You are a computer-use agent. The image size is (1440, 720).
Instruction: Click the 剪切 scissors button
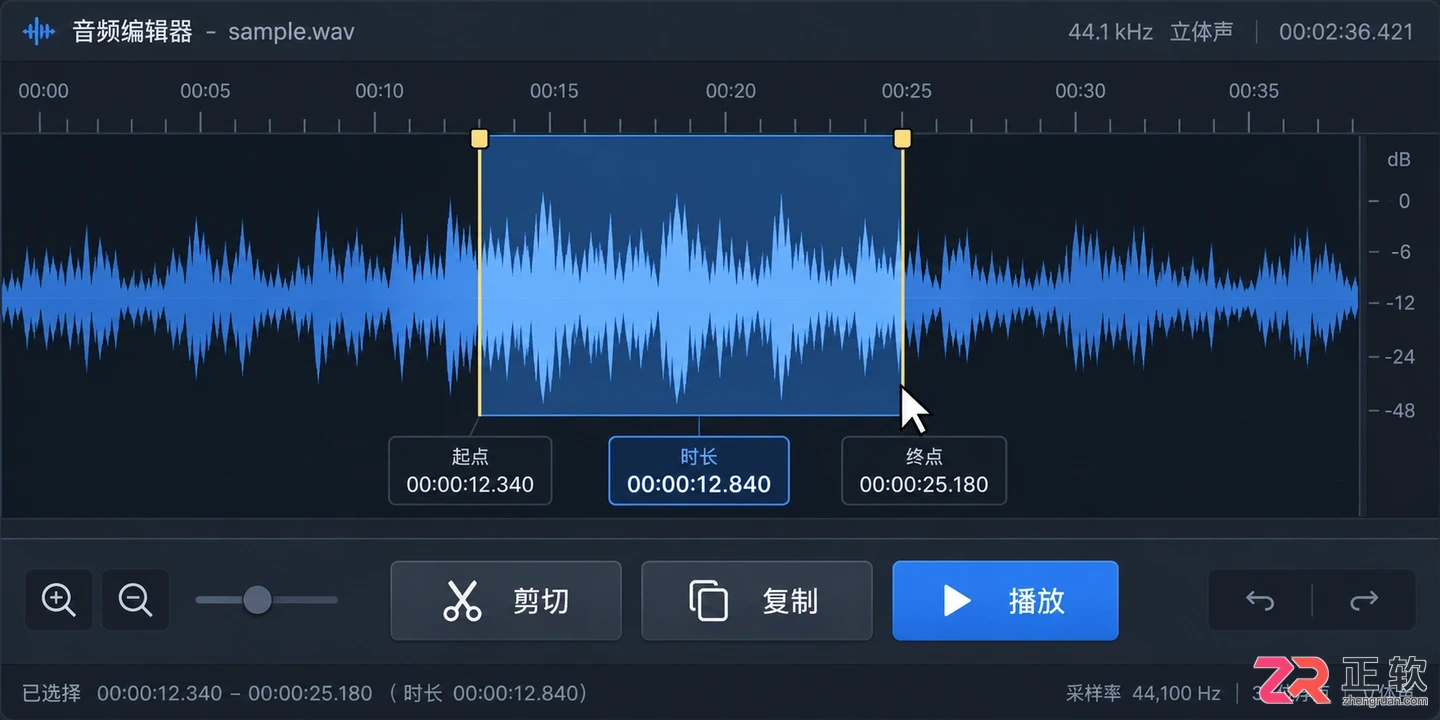[x=506, y=601]
